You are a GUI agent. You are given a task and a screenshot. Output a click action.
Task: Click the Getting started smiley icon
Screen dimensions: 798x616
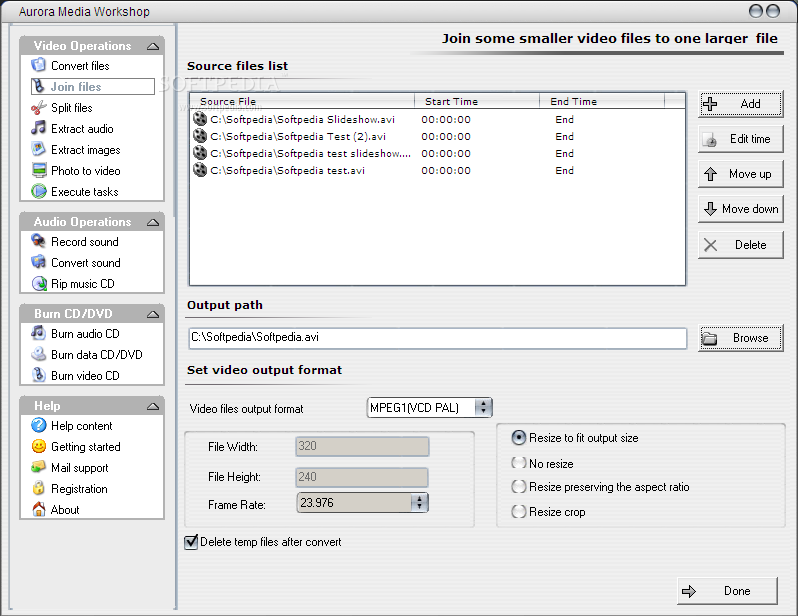(39, 446)
